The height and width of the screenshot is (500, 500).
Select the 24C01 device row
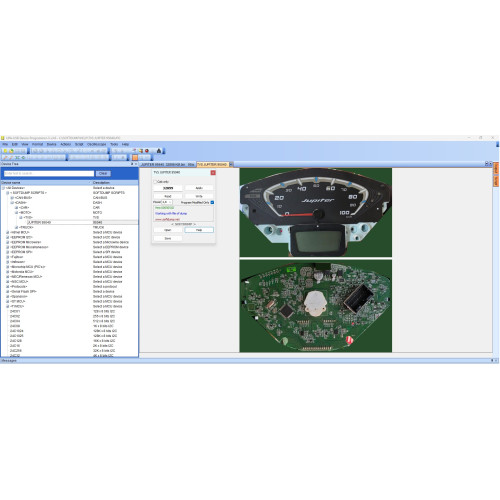[x=15, y=311]
